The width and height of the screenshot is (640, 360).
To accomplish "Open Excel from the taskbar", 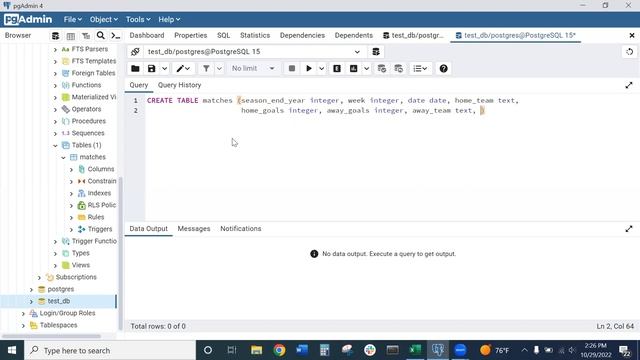I will tap(415, 350).
